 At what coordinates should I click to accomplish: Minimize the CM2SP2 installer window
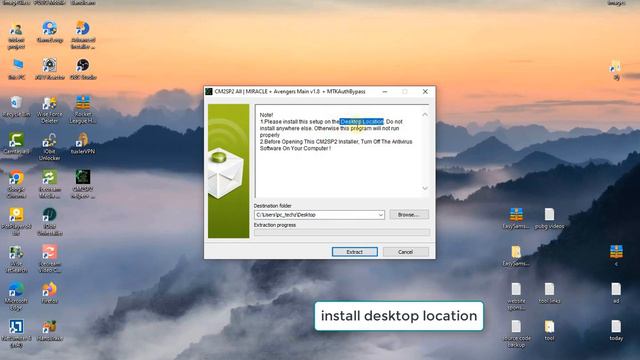(384, 92)
